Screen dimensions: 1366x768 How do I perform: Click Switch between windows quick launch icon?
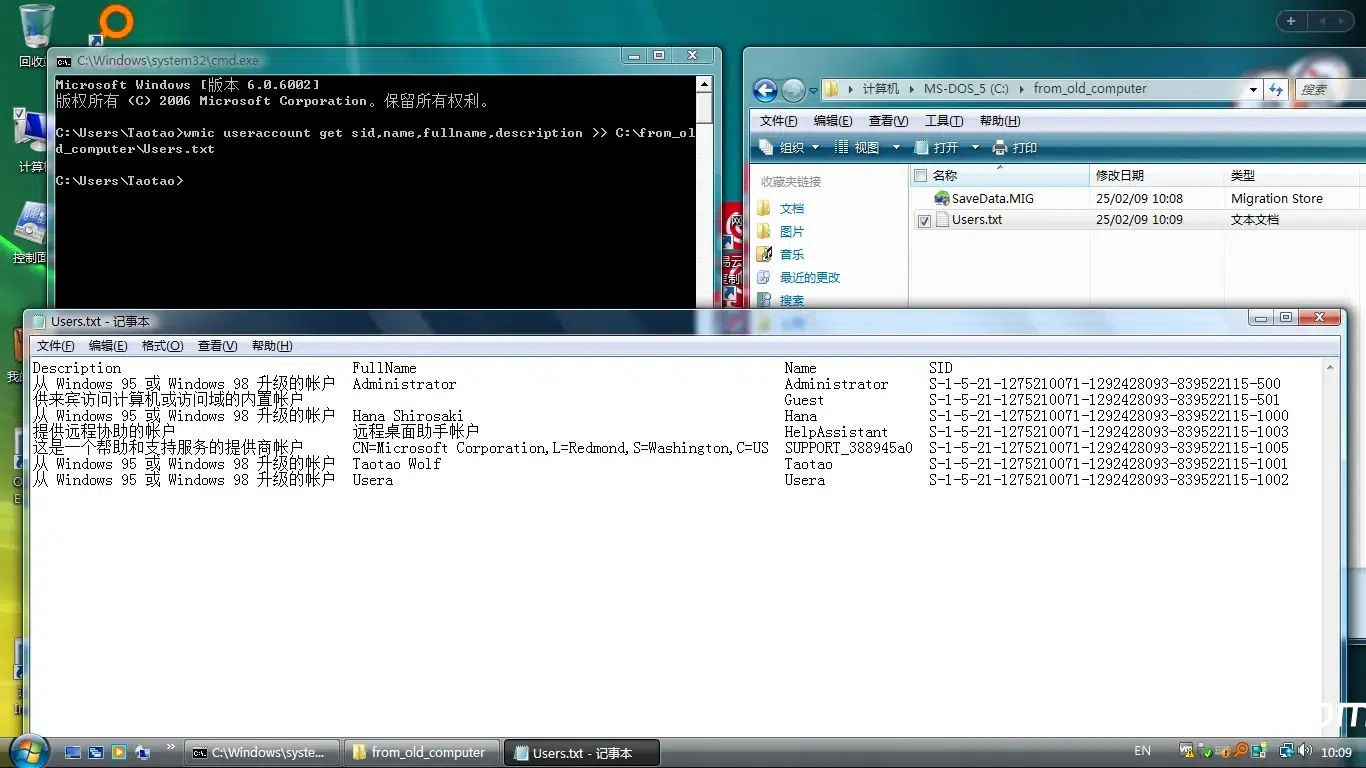pyautogui.click(x=96, y=752)
